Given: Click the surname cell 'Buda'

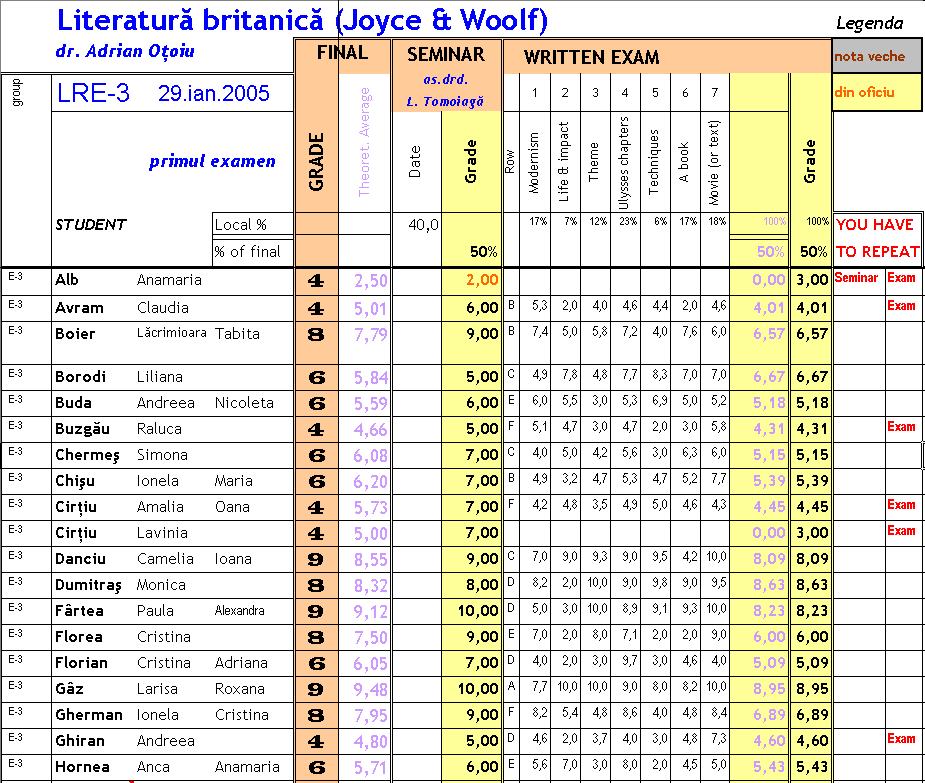Looking at the screenshot, I should (x=73, y=403).
